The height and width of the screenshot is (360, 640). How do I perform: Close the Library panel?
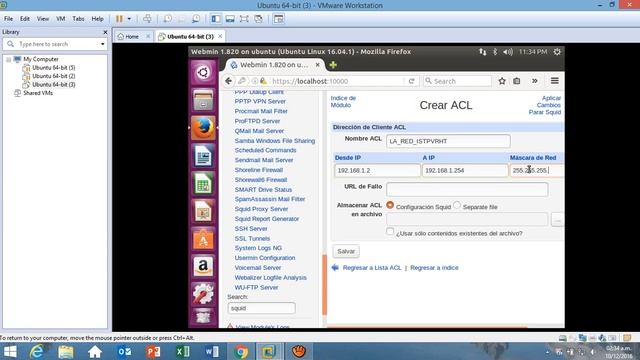(105, 32)
